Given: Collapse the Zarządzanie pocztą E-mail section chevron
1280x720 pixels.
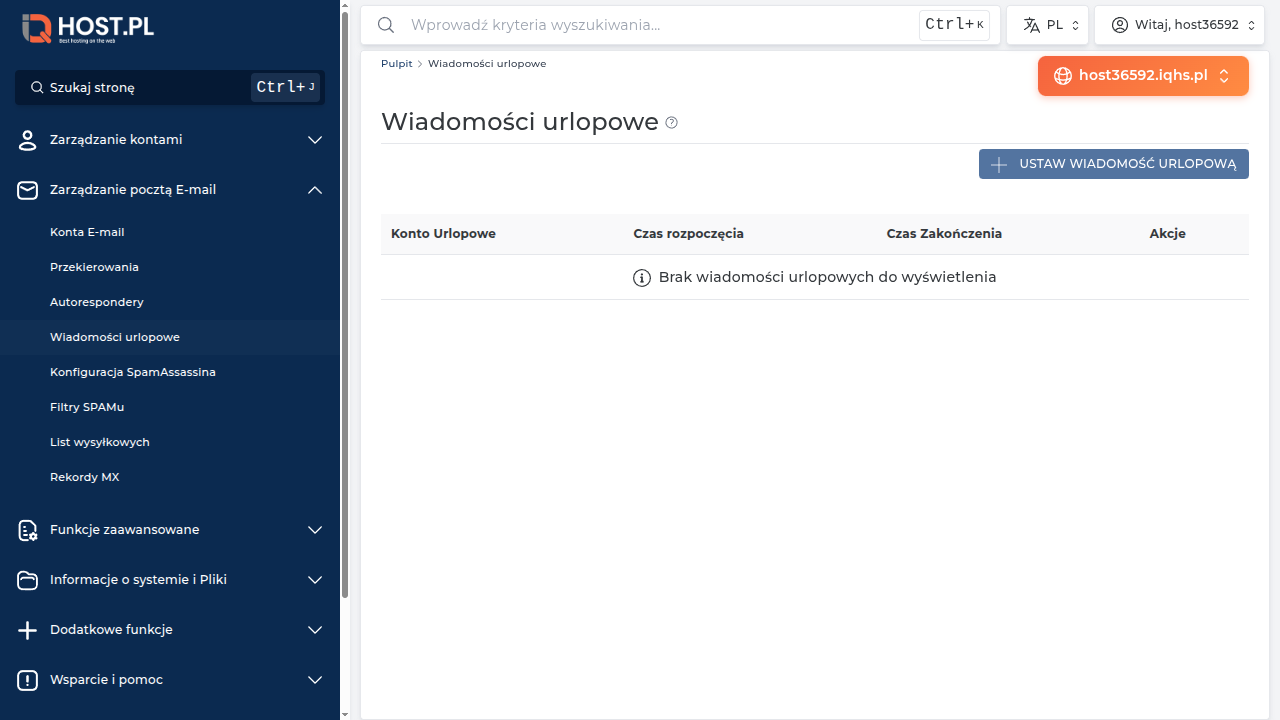Looking at the screenshot, I should 315,190.
